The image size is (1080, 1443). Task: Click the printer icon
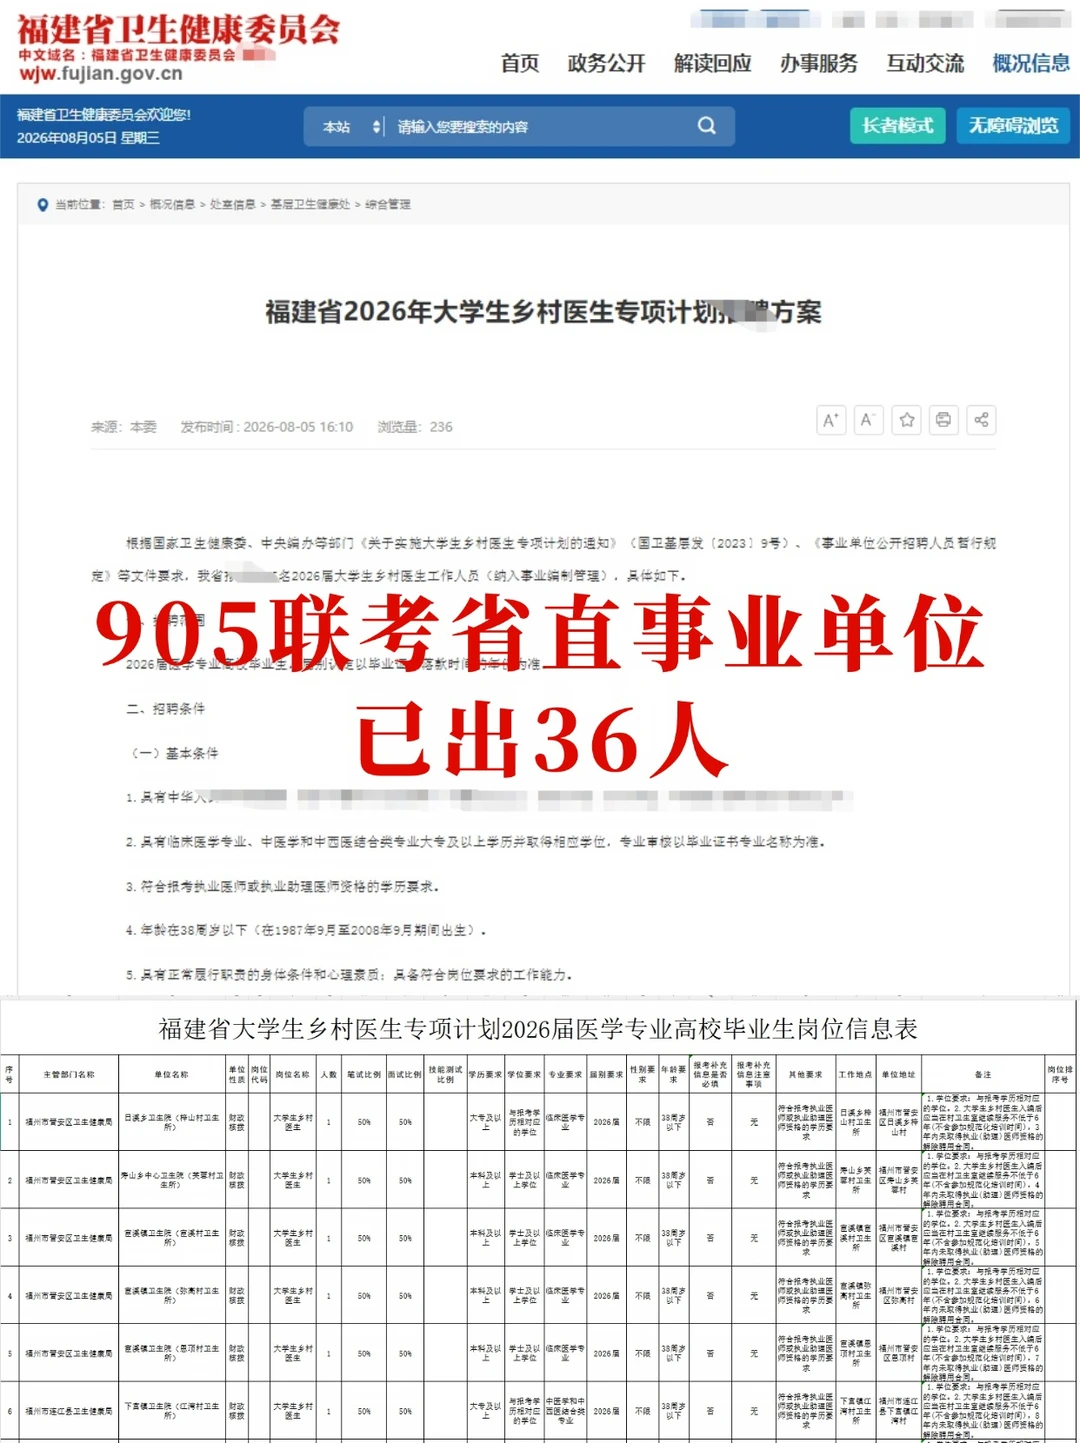click(x=943, y=420)
